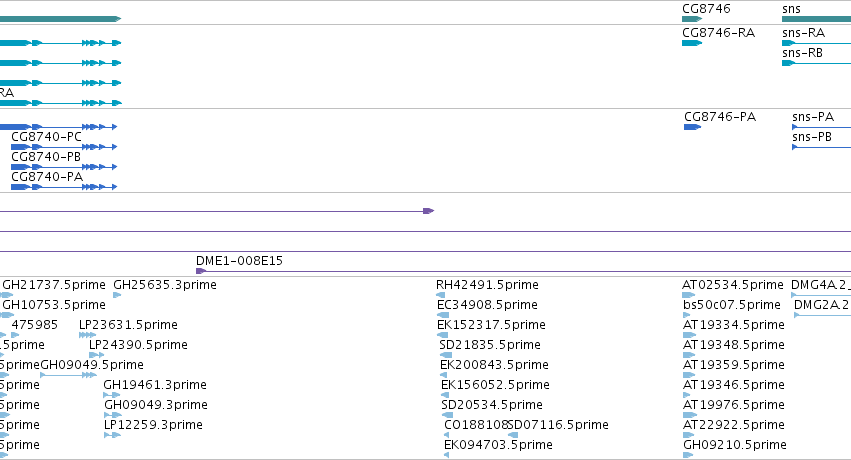Viewport: 851px width, 460px height.
Task: Click the LP24390.5prime EST label
Action: click(138, 345)
